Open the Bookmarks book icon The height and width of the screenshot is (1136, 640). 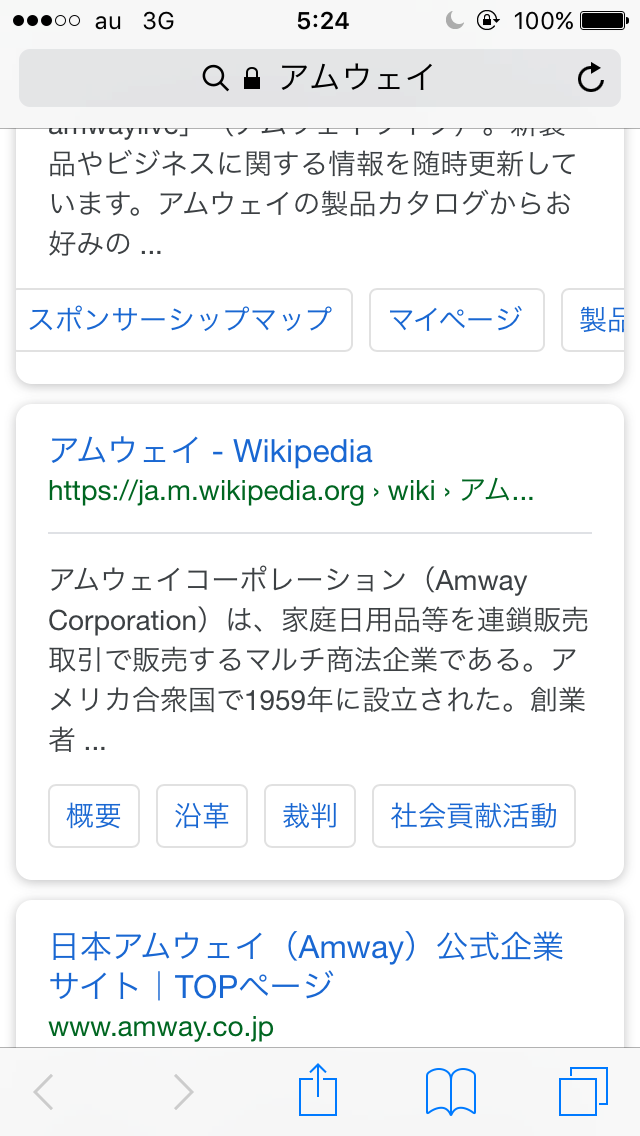(x=450, y=1092)
